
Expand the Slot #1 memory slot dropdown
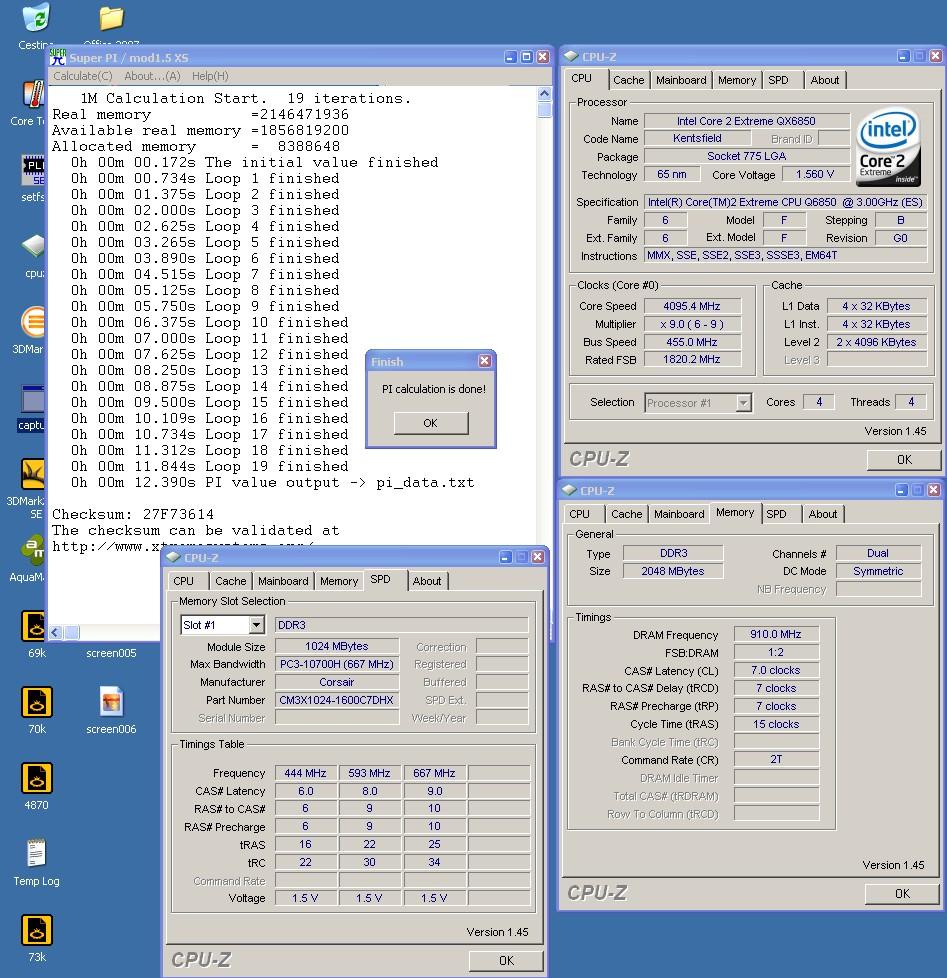point(256,625)
